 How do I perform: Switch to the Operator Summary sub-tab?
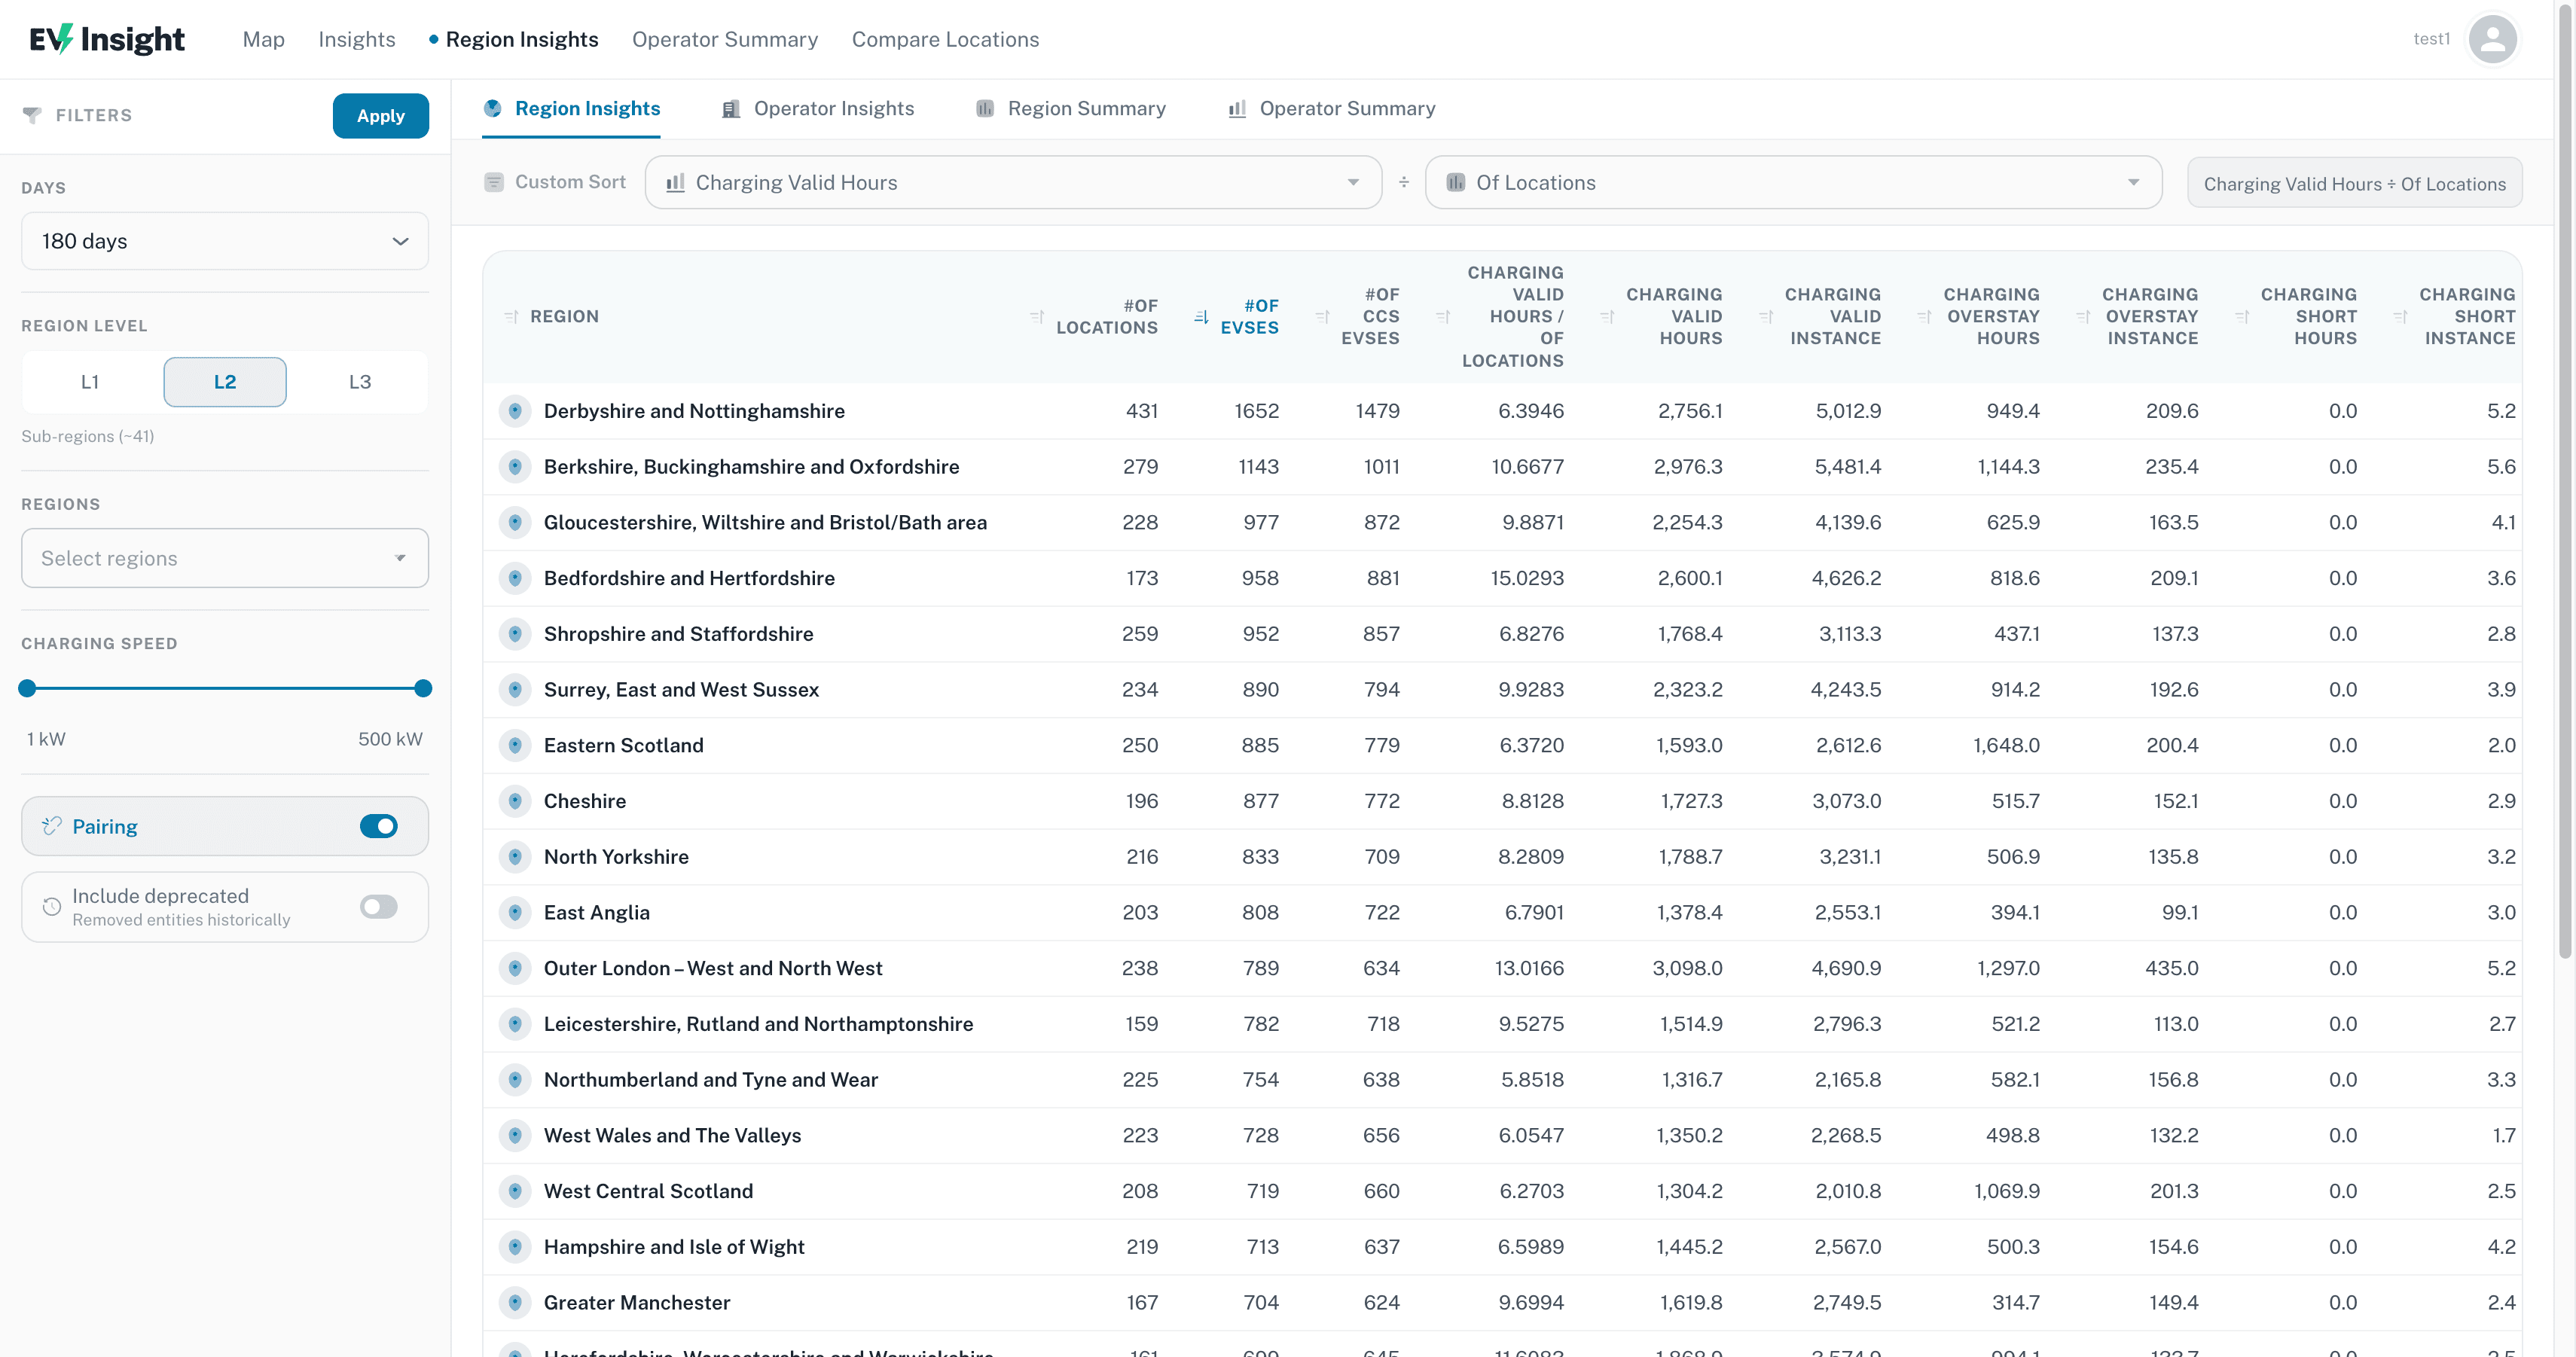pos(1331,108)
